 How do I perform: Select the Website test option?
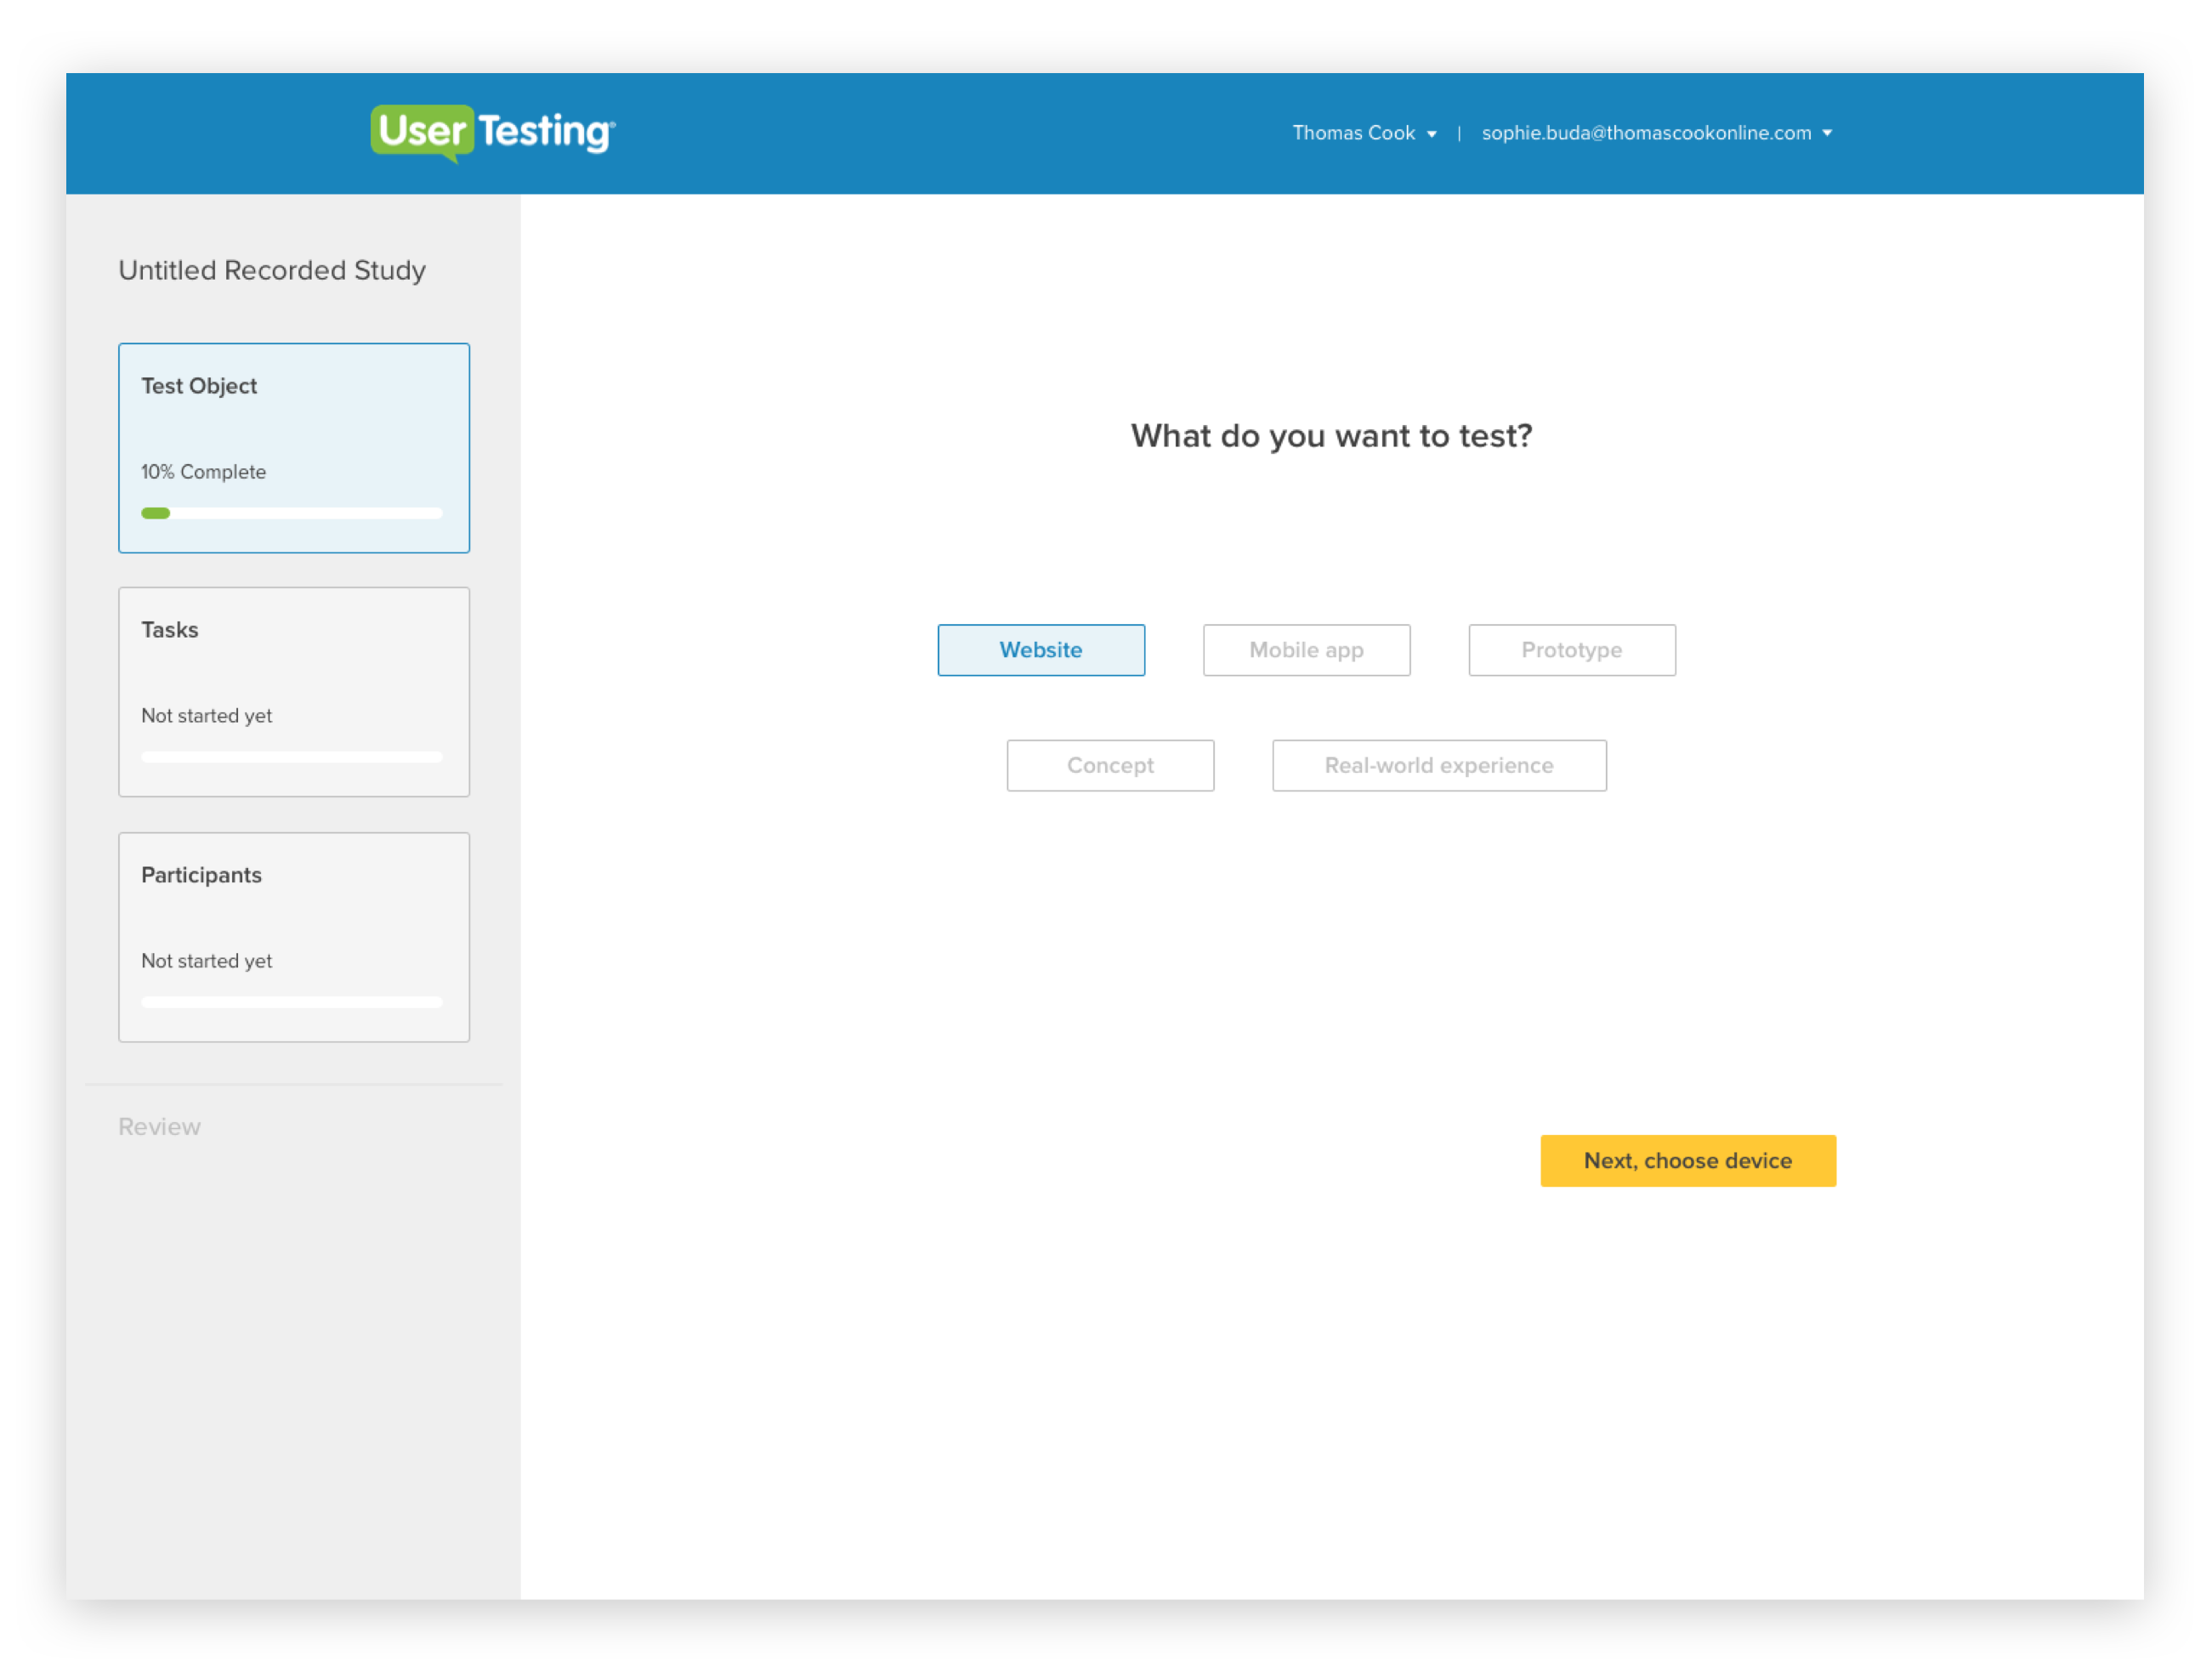1041,650
